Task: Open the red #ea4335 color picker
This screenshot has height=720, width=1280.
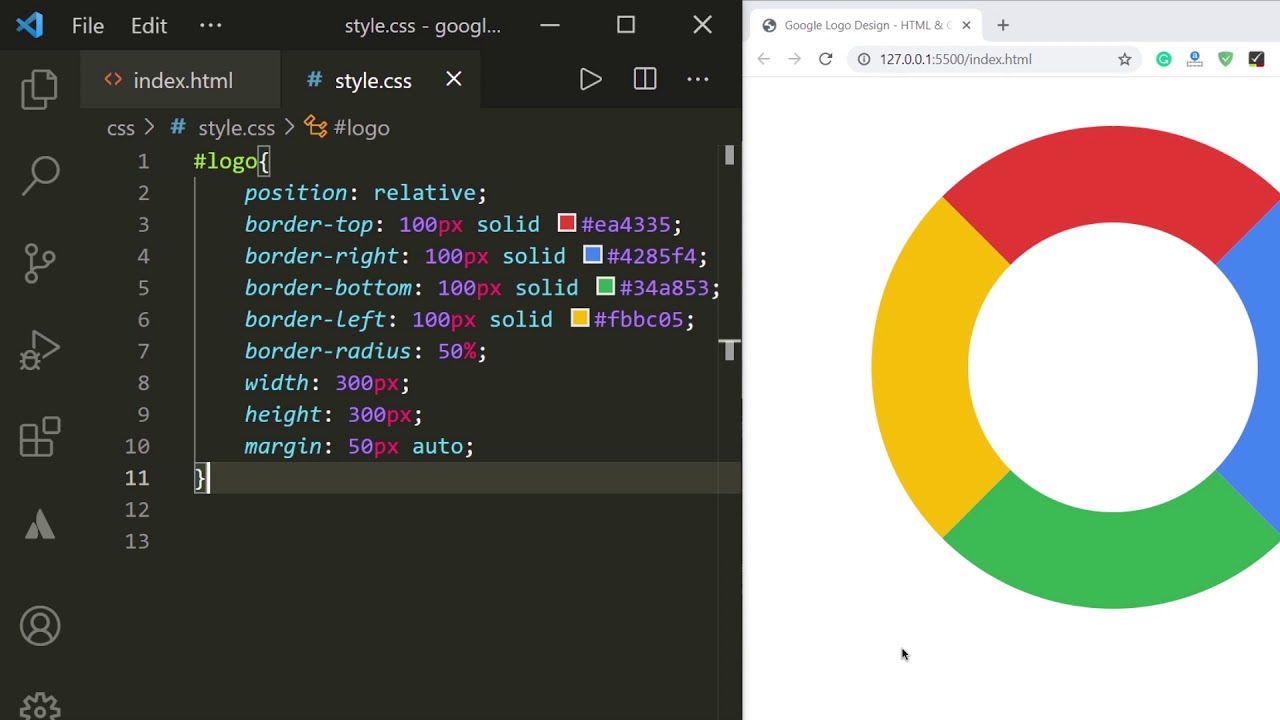Action: pos(567,223)
